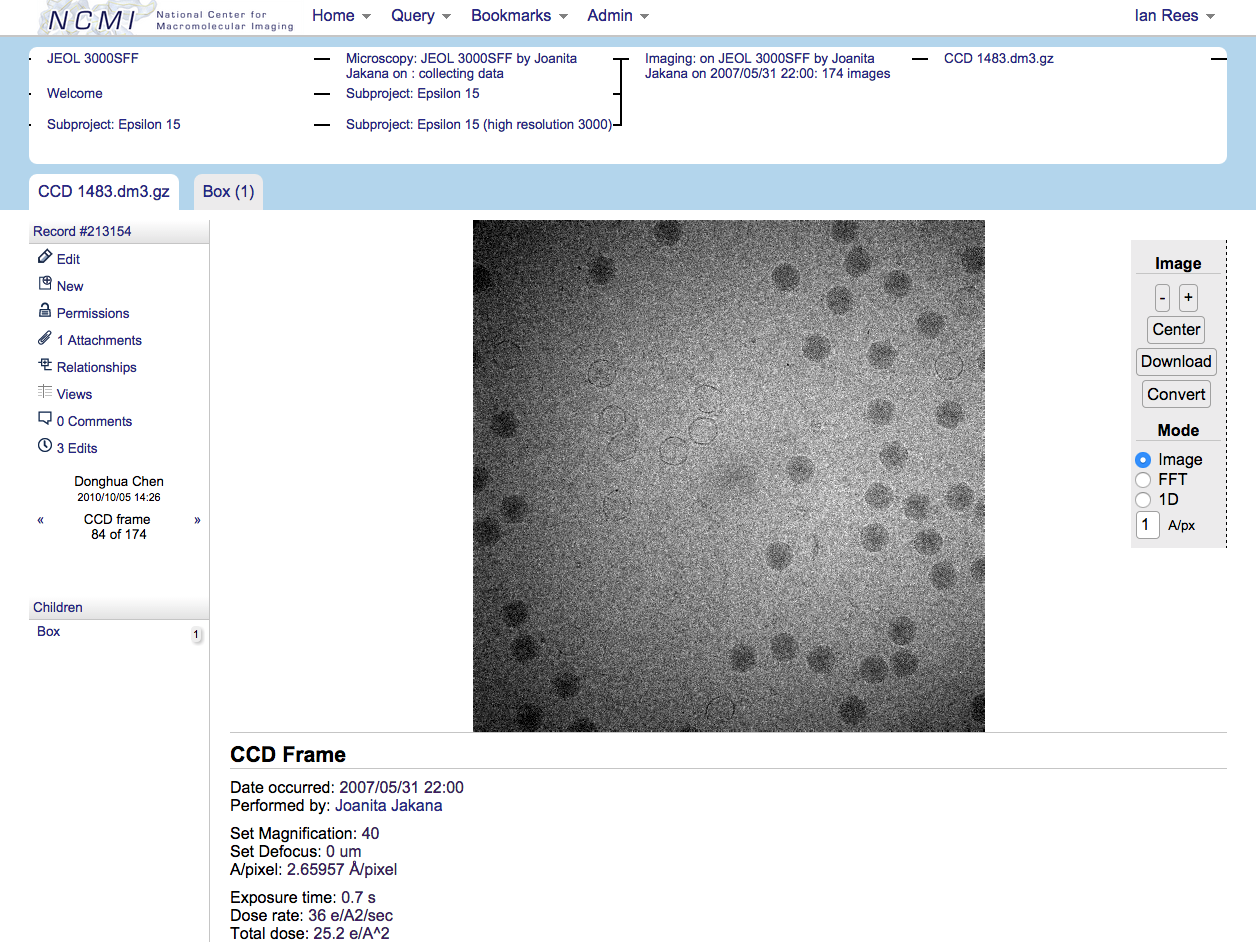Image resolution: width=1256 pixels, height=942 pixels.
Task: Click the A/px value input field
Action: [1147, 525]
